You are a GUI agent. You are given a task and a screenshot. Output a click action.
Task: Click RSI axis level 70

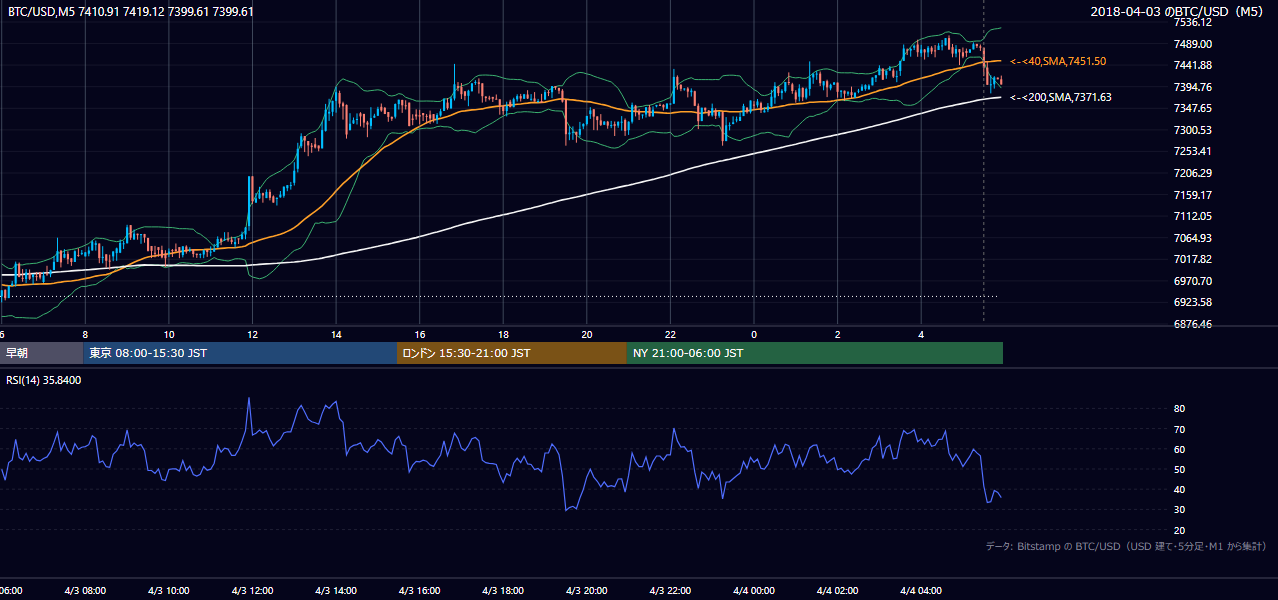pos(1179,429)
